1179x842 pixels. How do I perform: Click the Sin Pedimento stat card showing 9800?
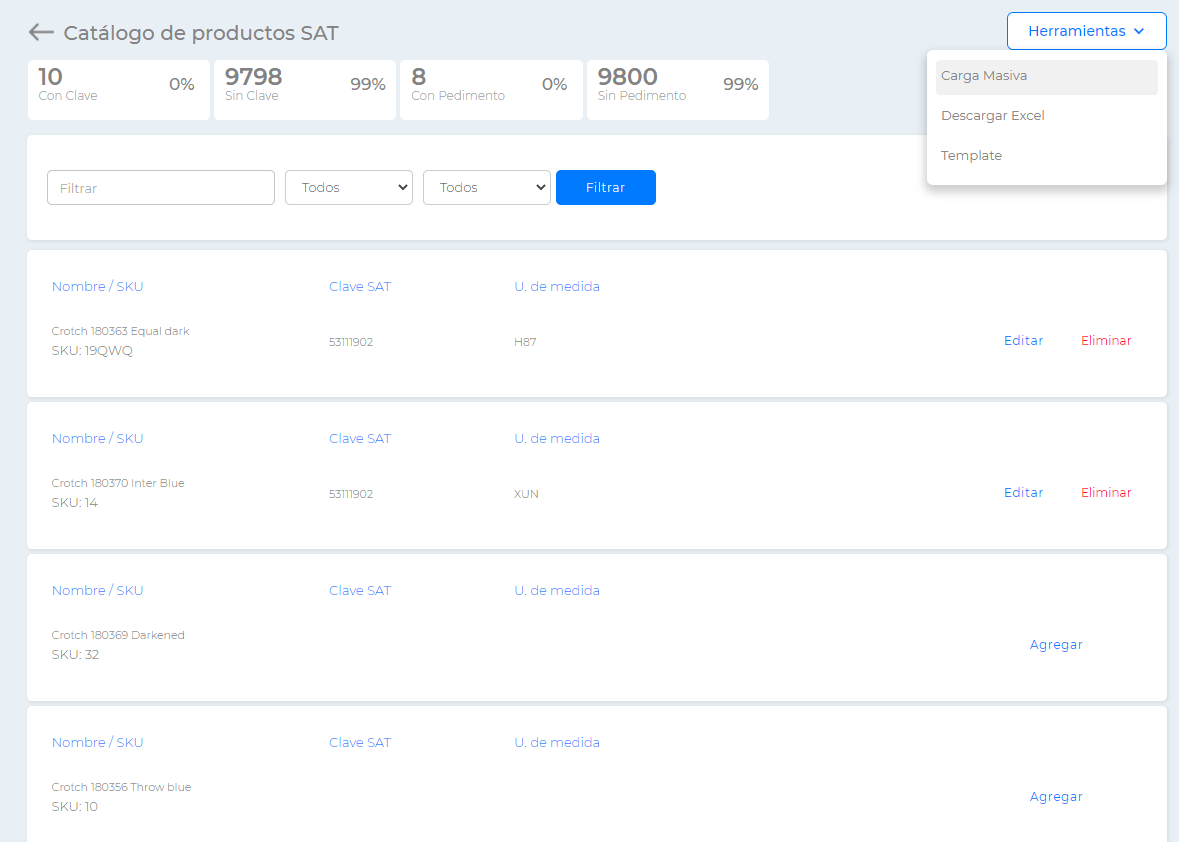pyautogui.click(x=677, y=90)
